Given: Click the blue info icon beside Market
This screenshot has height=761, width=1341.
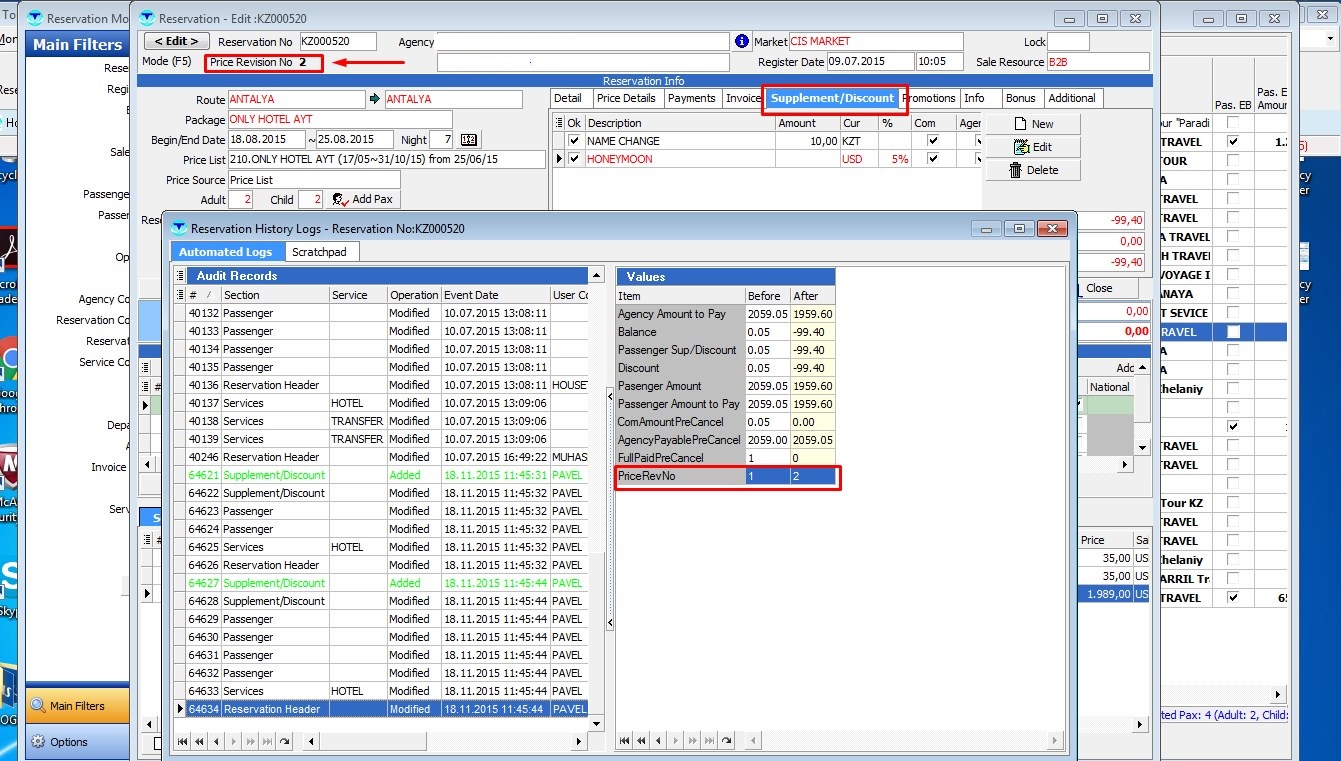Looking at the screenshot, I should click(742, 42).
